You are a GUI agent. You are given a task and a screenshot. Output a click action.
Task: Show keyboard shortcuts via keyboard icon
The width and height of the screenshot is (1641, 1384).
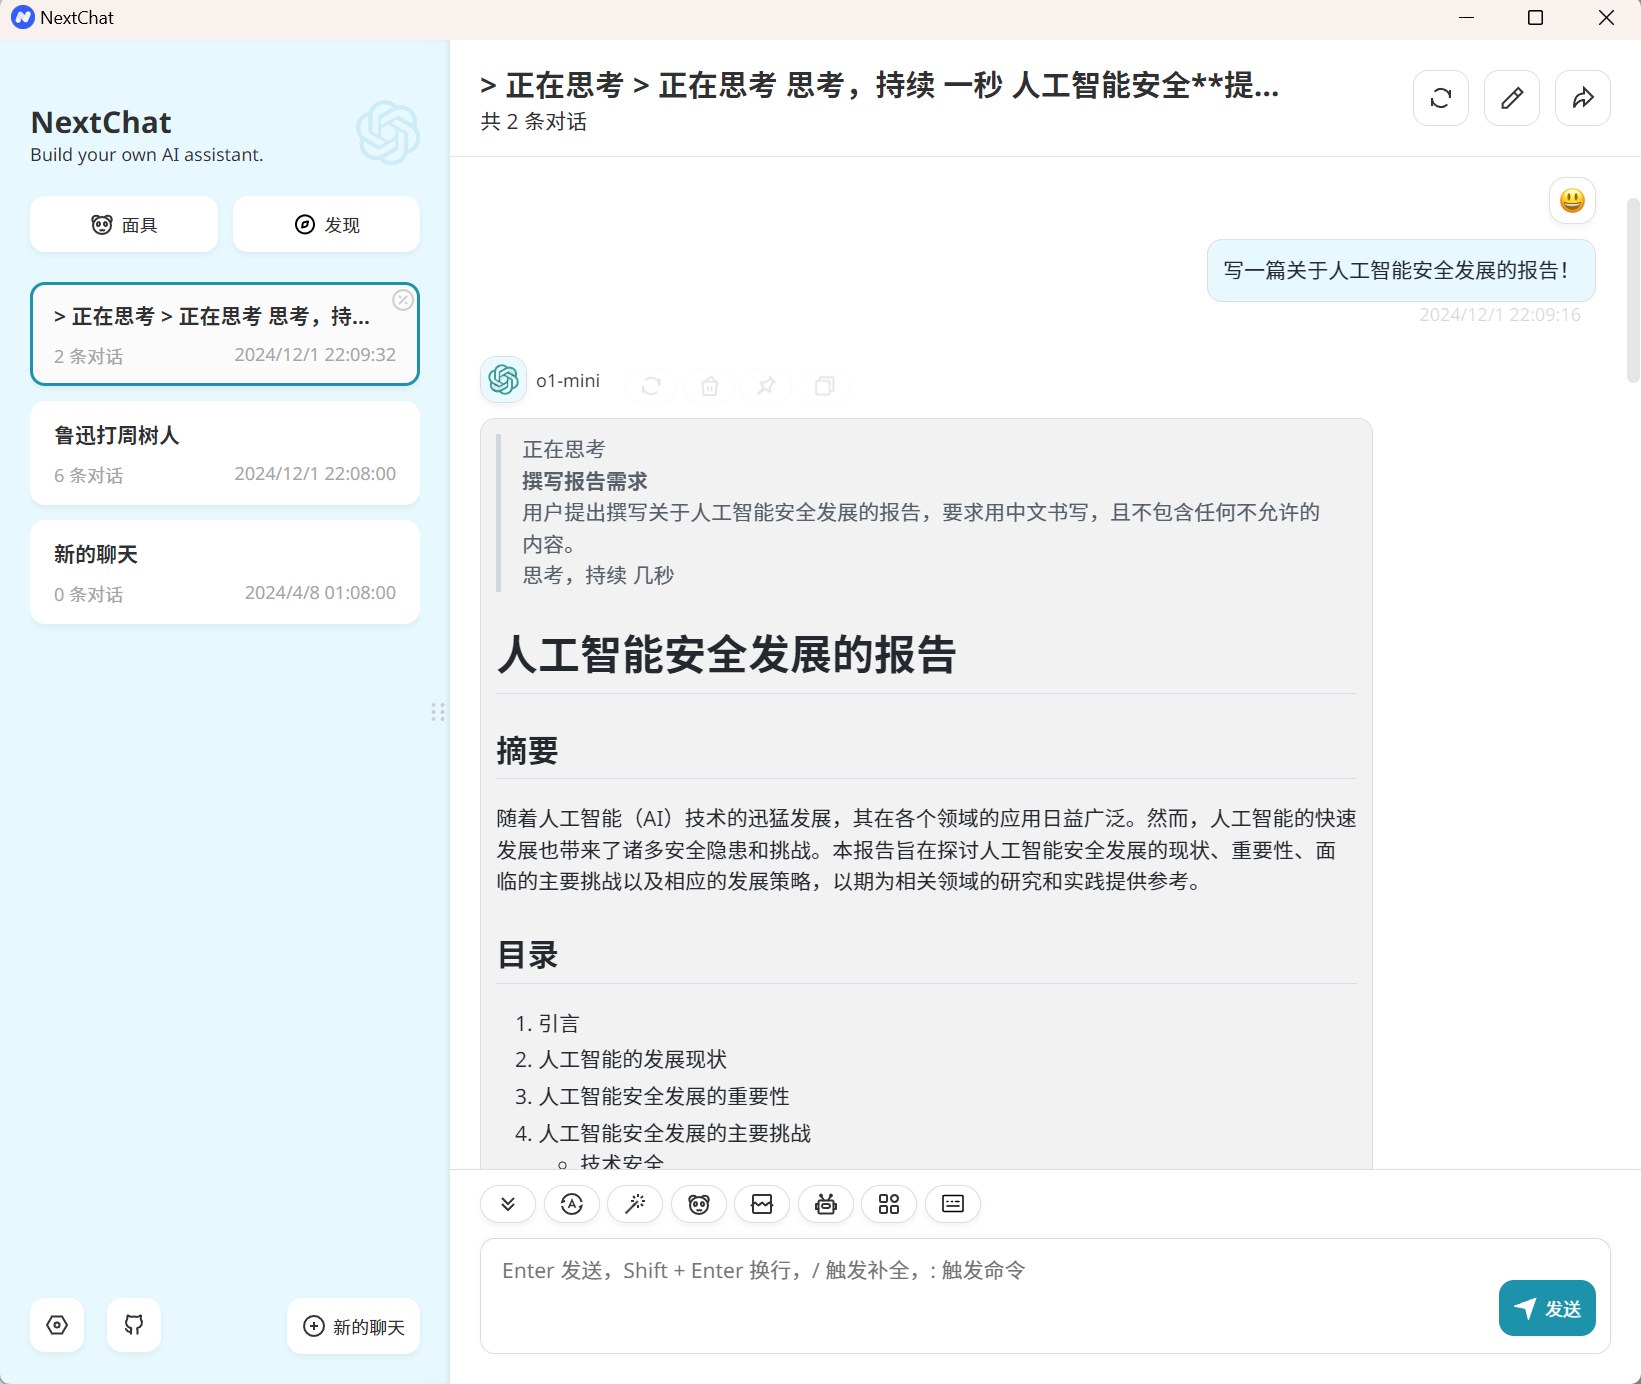(x=952, y=1204)
